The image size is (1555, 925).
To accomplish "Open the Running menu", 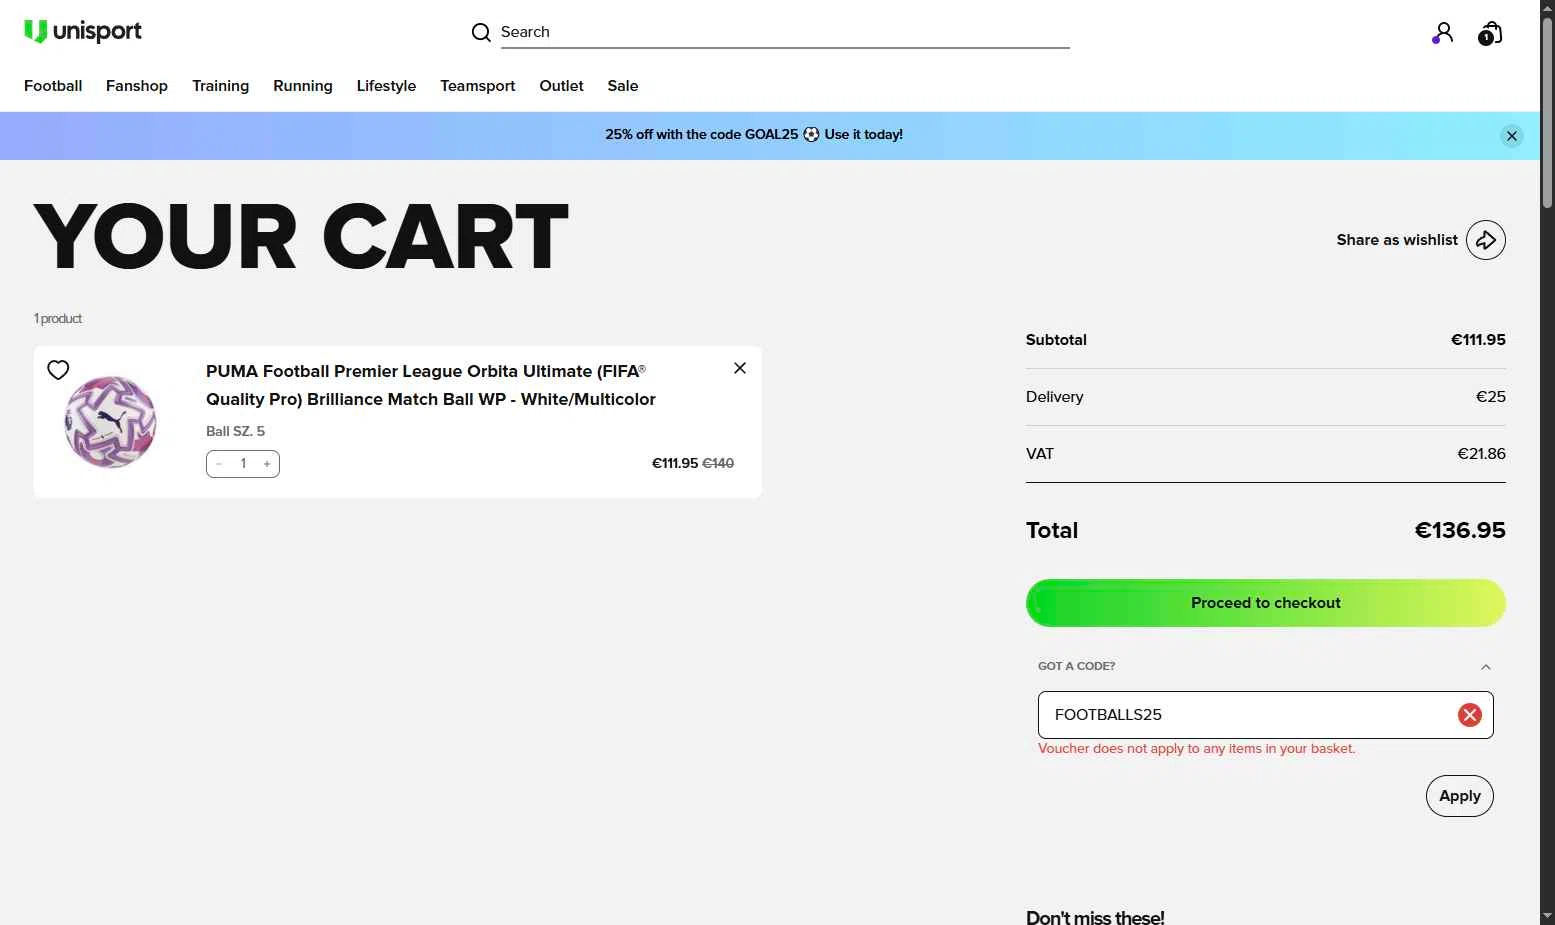I will click(x=303, y=86).
